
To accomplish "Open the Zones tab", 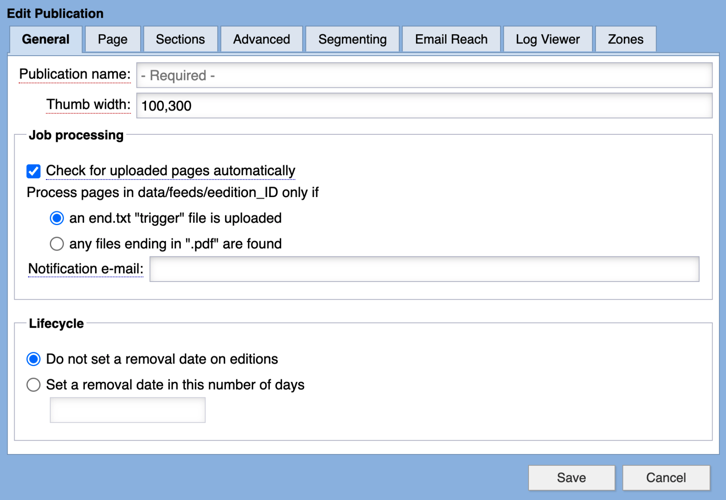I will tap(625, 39).
